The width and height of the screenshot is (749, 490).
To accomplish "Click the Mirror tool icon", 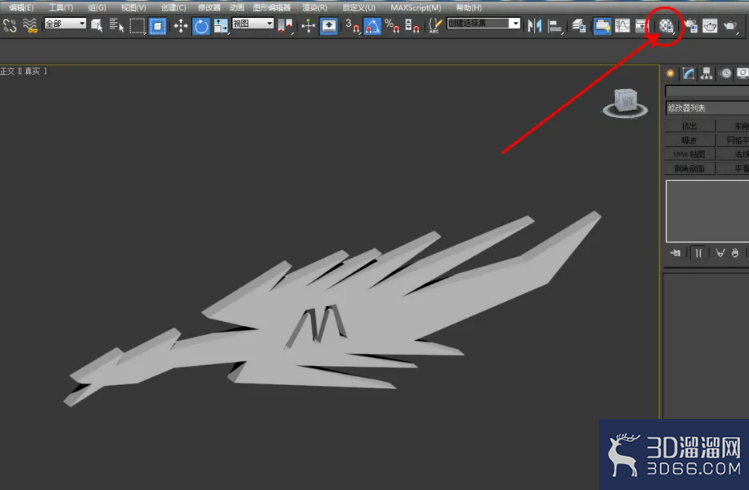I will tap(535, 26).
